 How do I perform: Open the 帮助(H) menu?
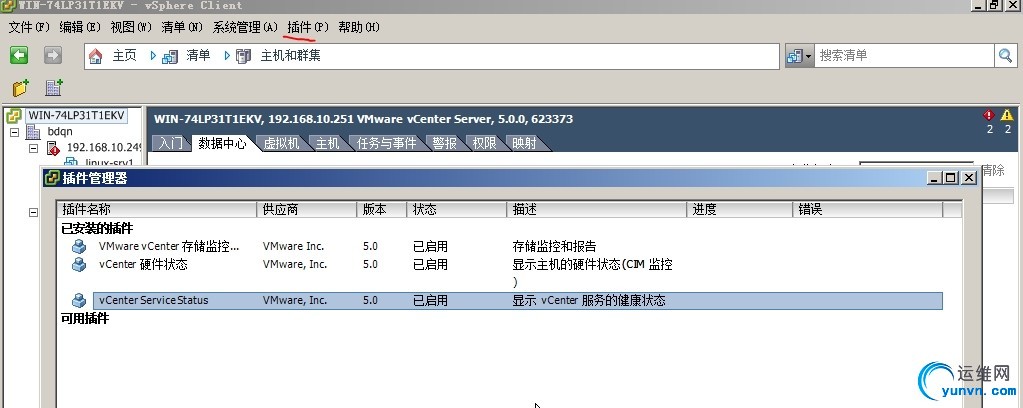point(359,27)
